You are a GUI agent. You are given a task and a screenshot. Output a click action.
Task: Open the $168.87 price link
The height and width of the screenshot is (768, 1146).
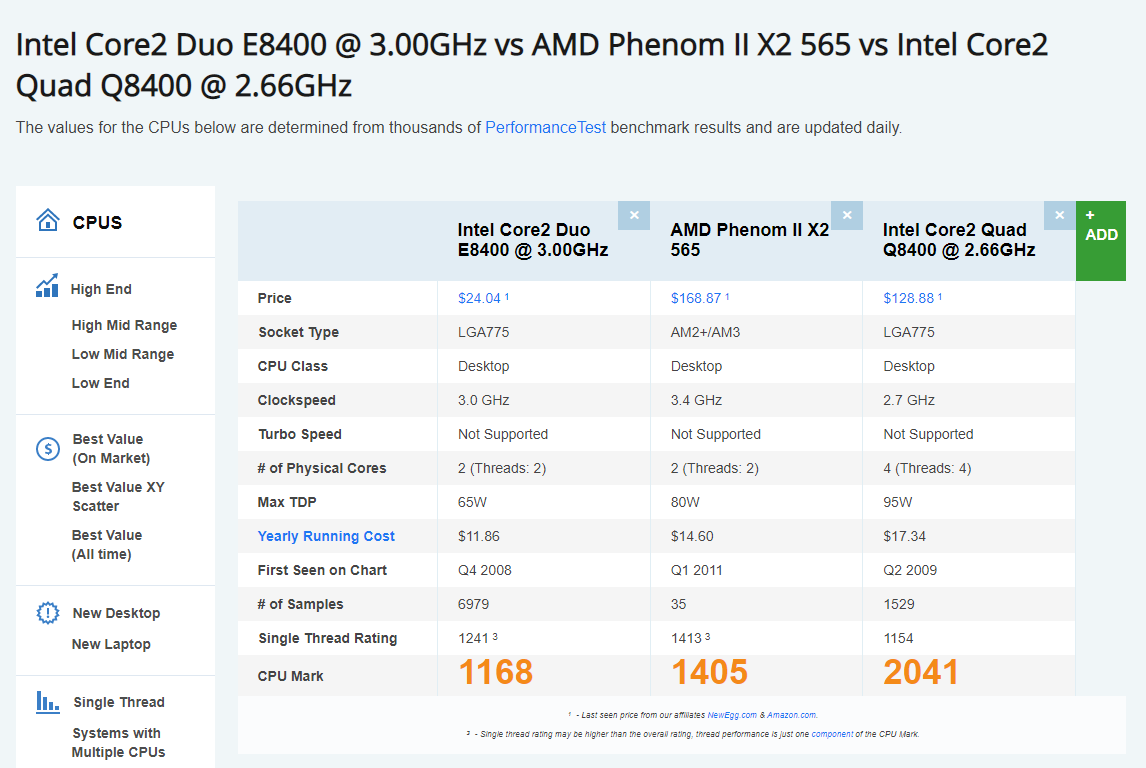[696, 298]
